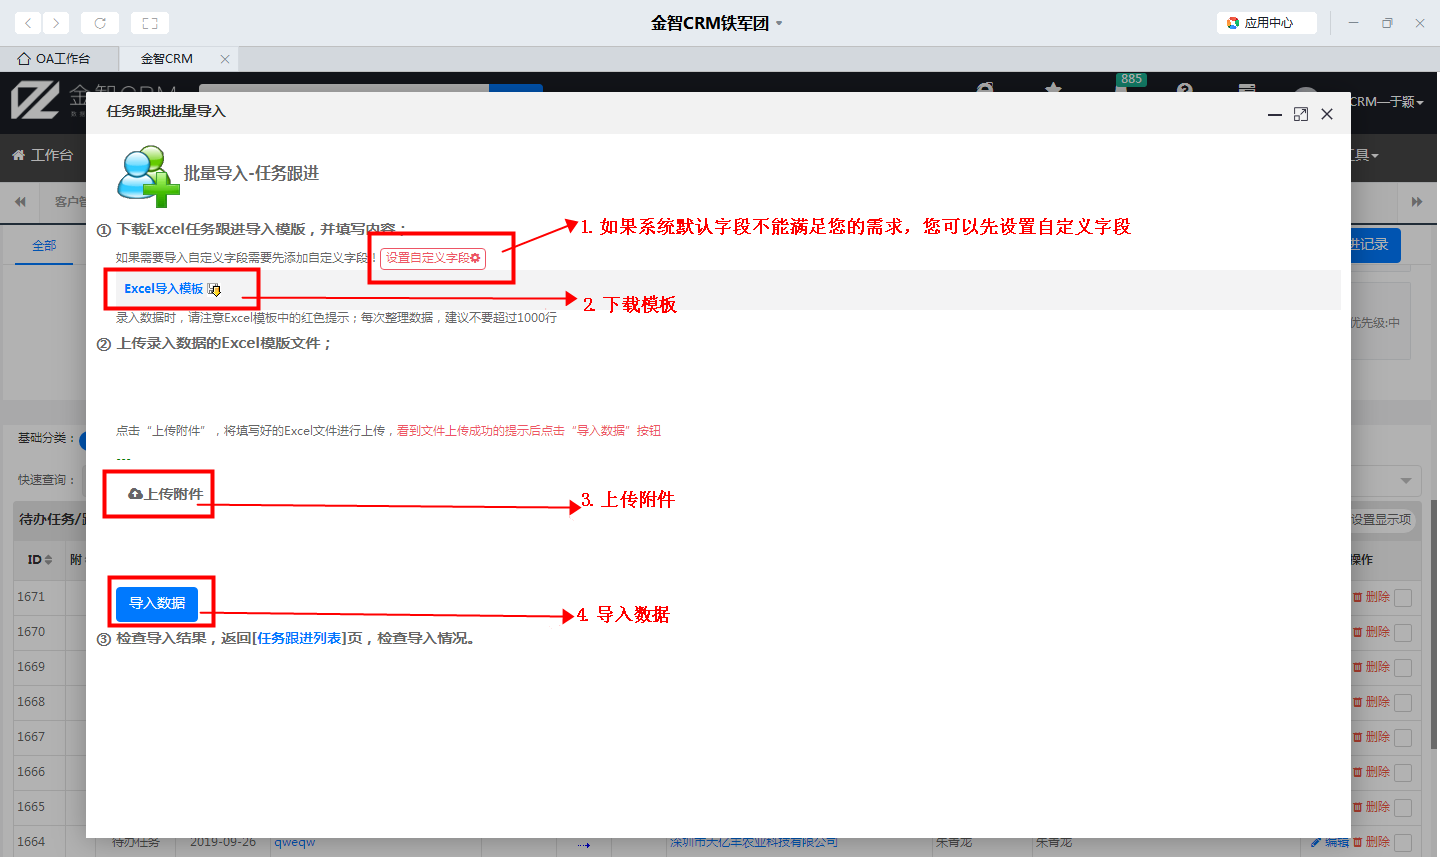Delete row 1666 with 删除 trash icon
The image size is (1440, 860).
[1371, 772]
